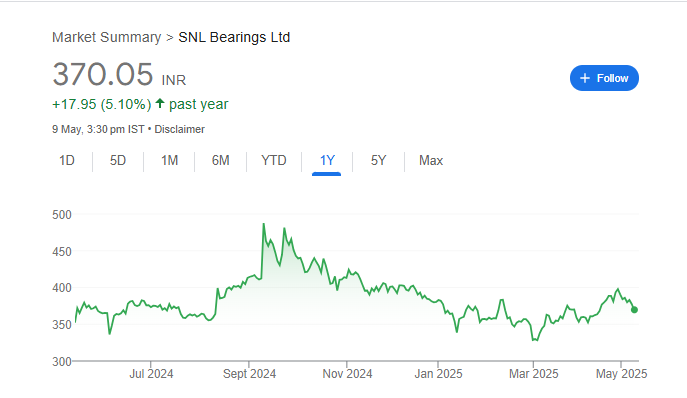Select the 1Y time range tab
Screen dimensions: 687x398
tap(327, 160)
